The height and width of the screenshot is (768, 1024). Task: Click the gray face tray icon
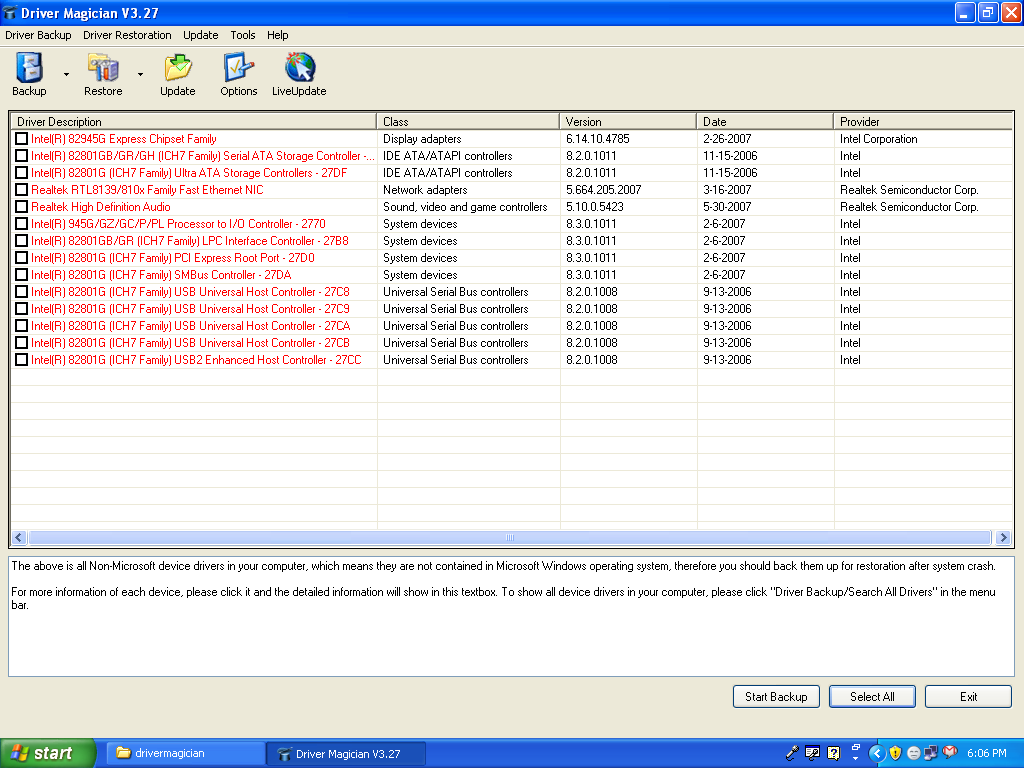[x=914, y=753]
